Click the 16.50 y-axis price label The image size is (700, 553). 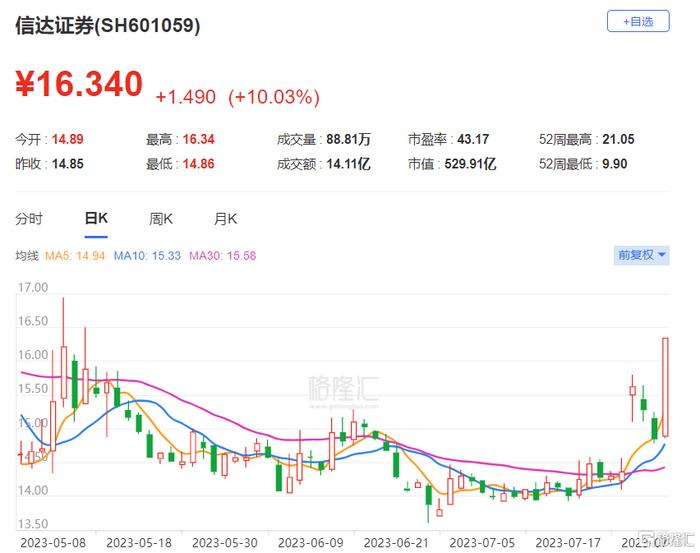[33, 321]
